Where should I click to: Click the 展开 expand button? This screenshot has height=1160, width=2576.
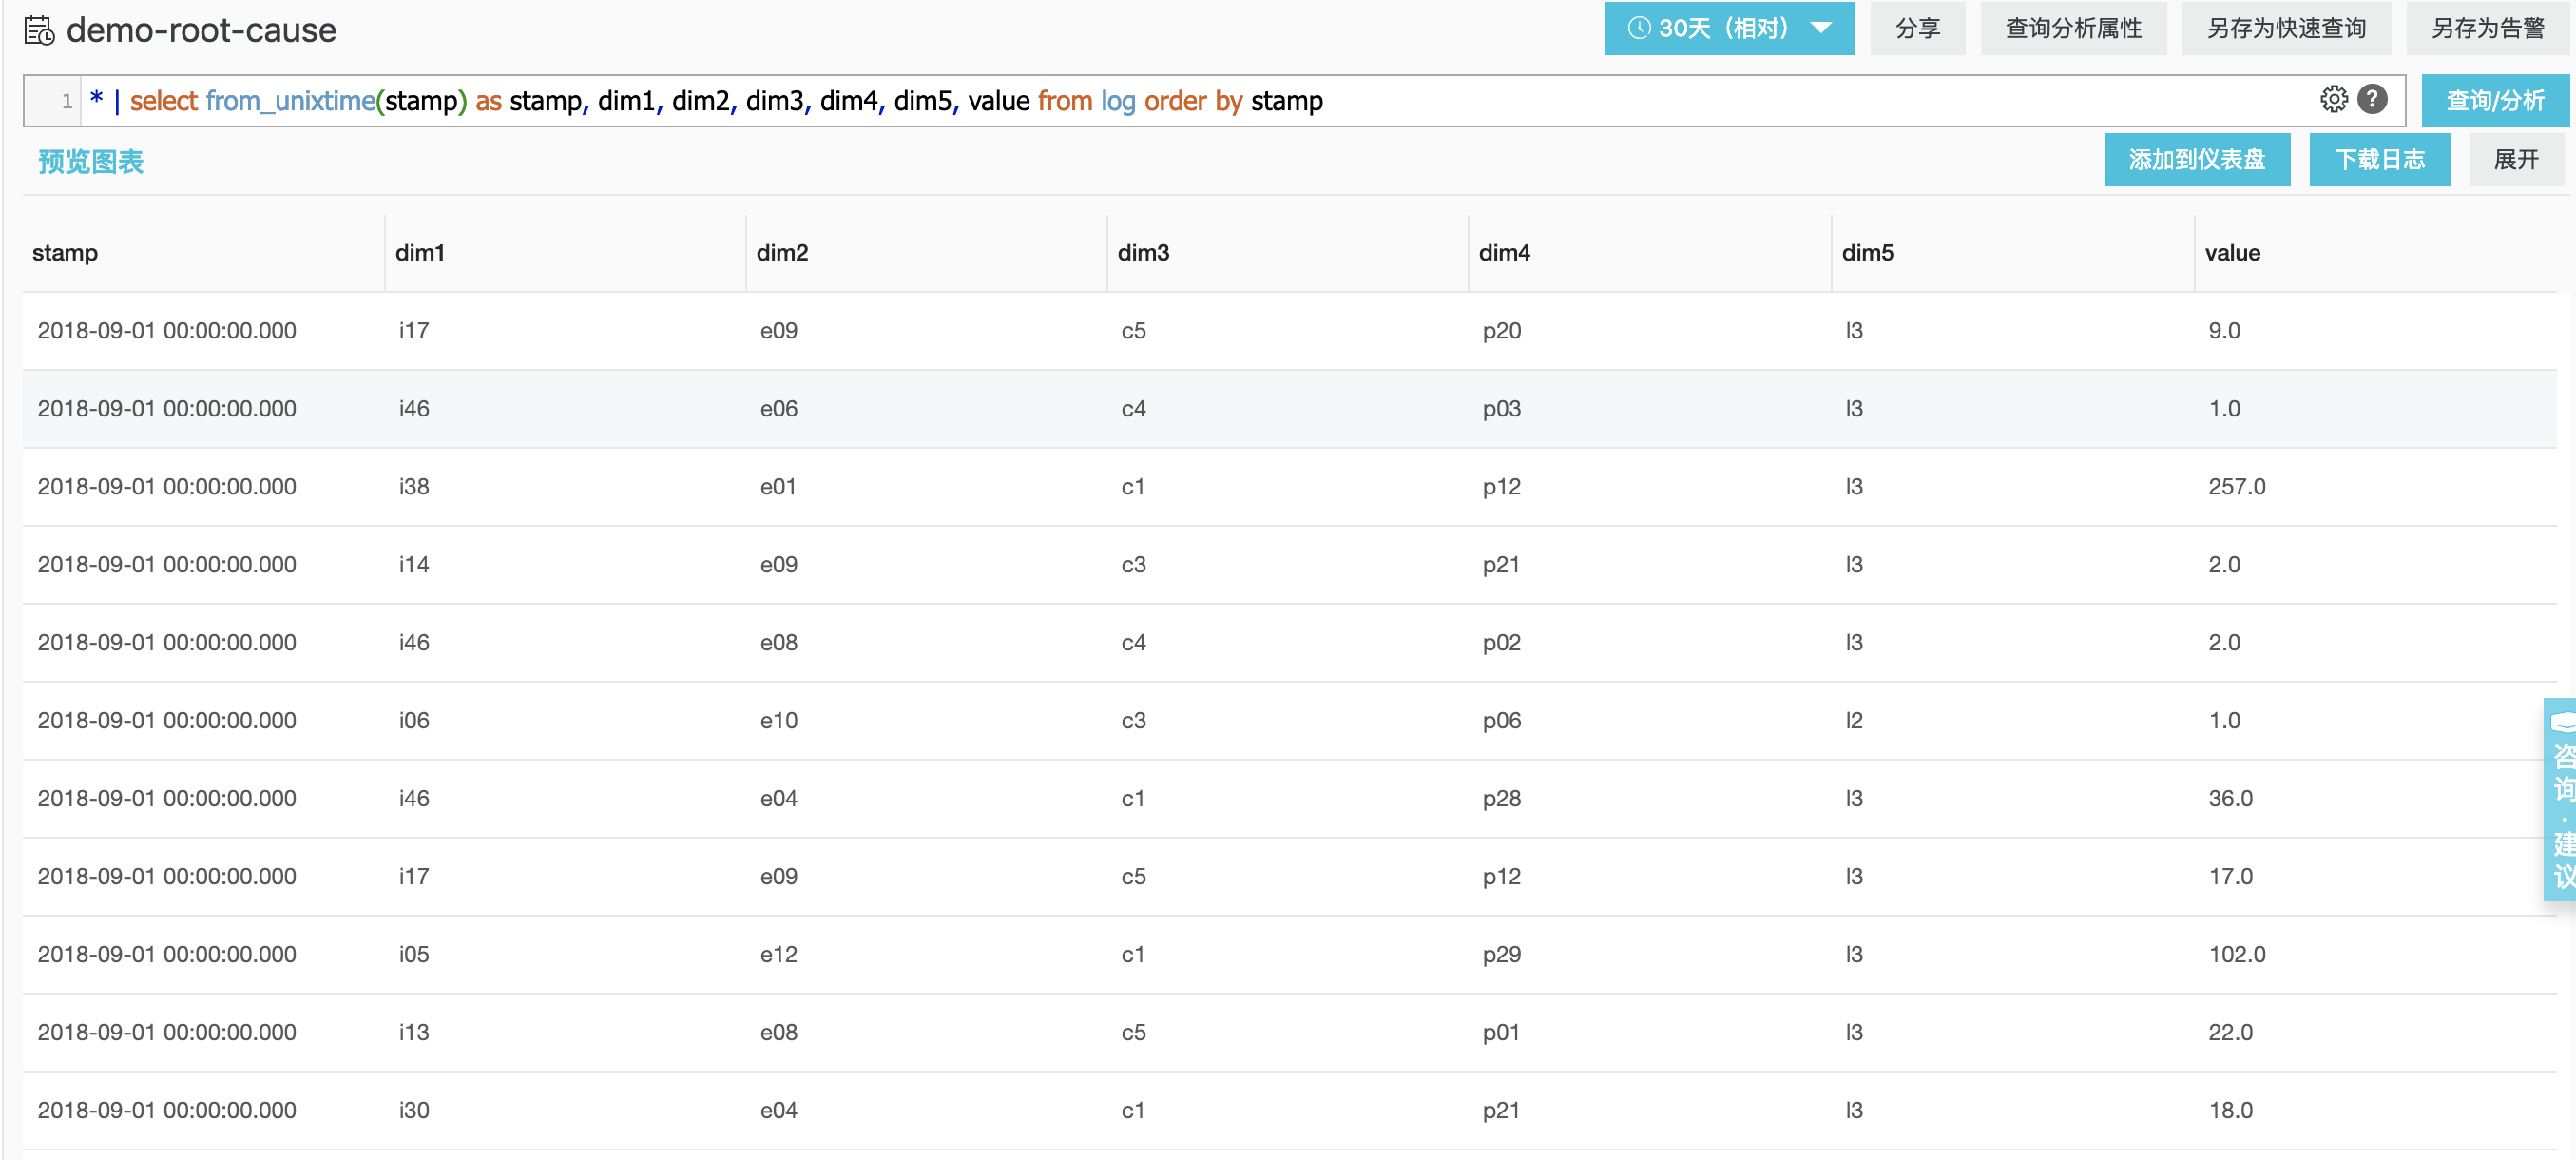[x=2515, y=159]
